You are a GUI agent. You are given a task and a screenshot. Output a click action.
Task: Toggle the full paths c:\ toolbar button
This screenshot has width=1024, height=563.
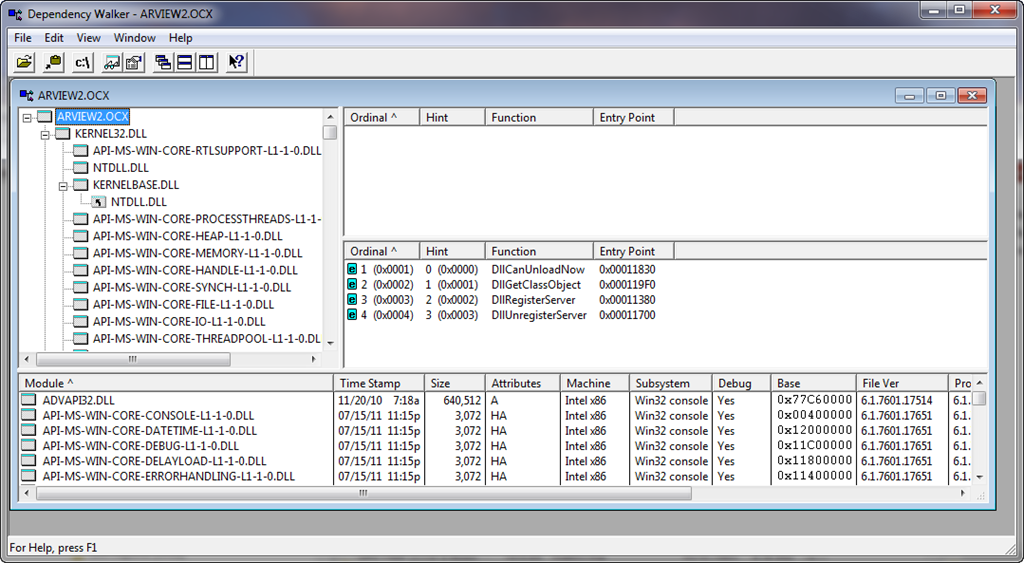point(83,62)
